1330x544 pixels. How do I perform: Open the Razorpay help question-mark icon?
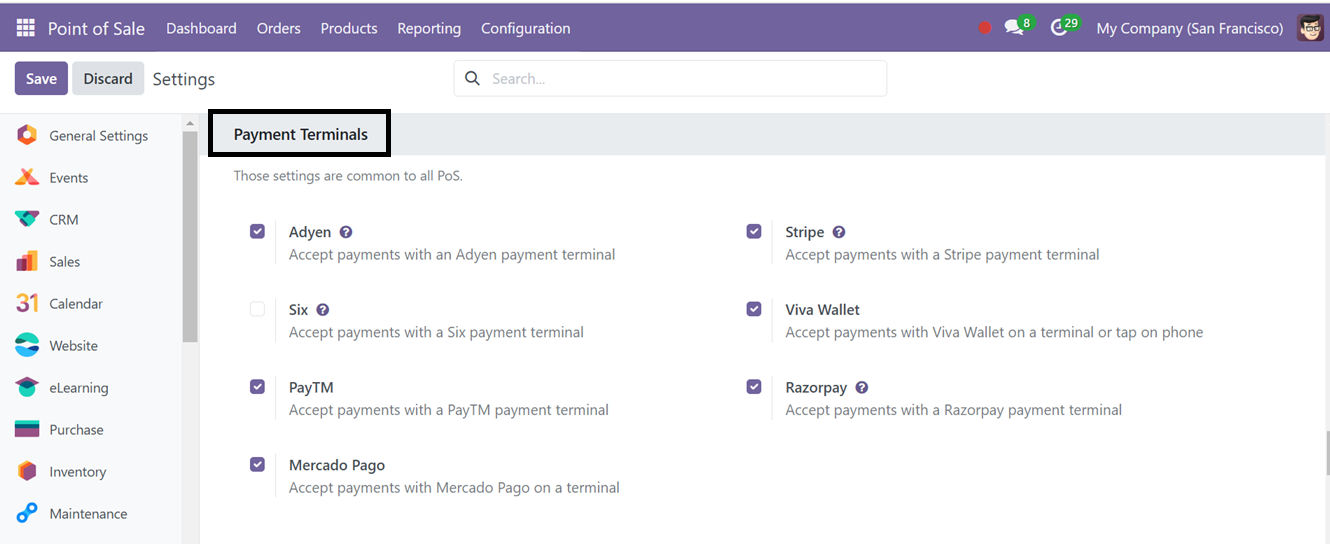pos(862,387)
